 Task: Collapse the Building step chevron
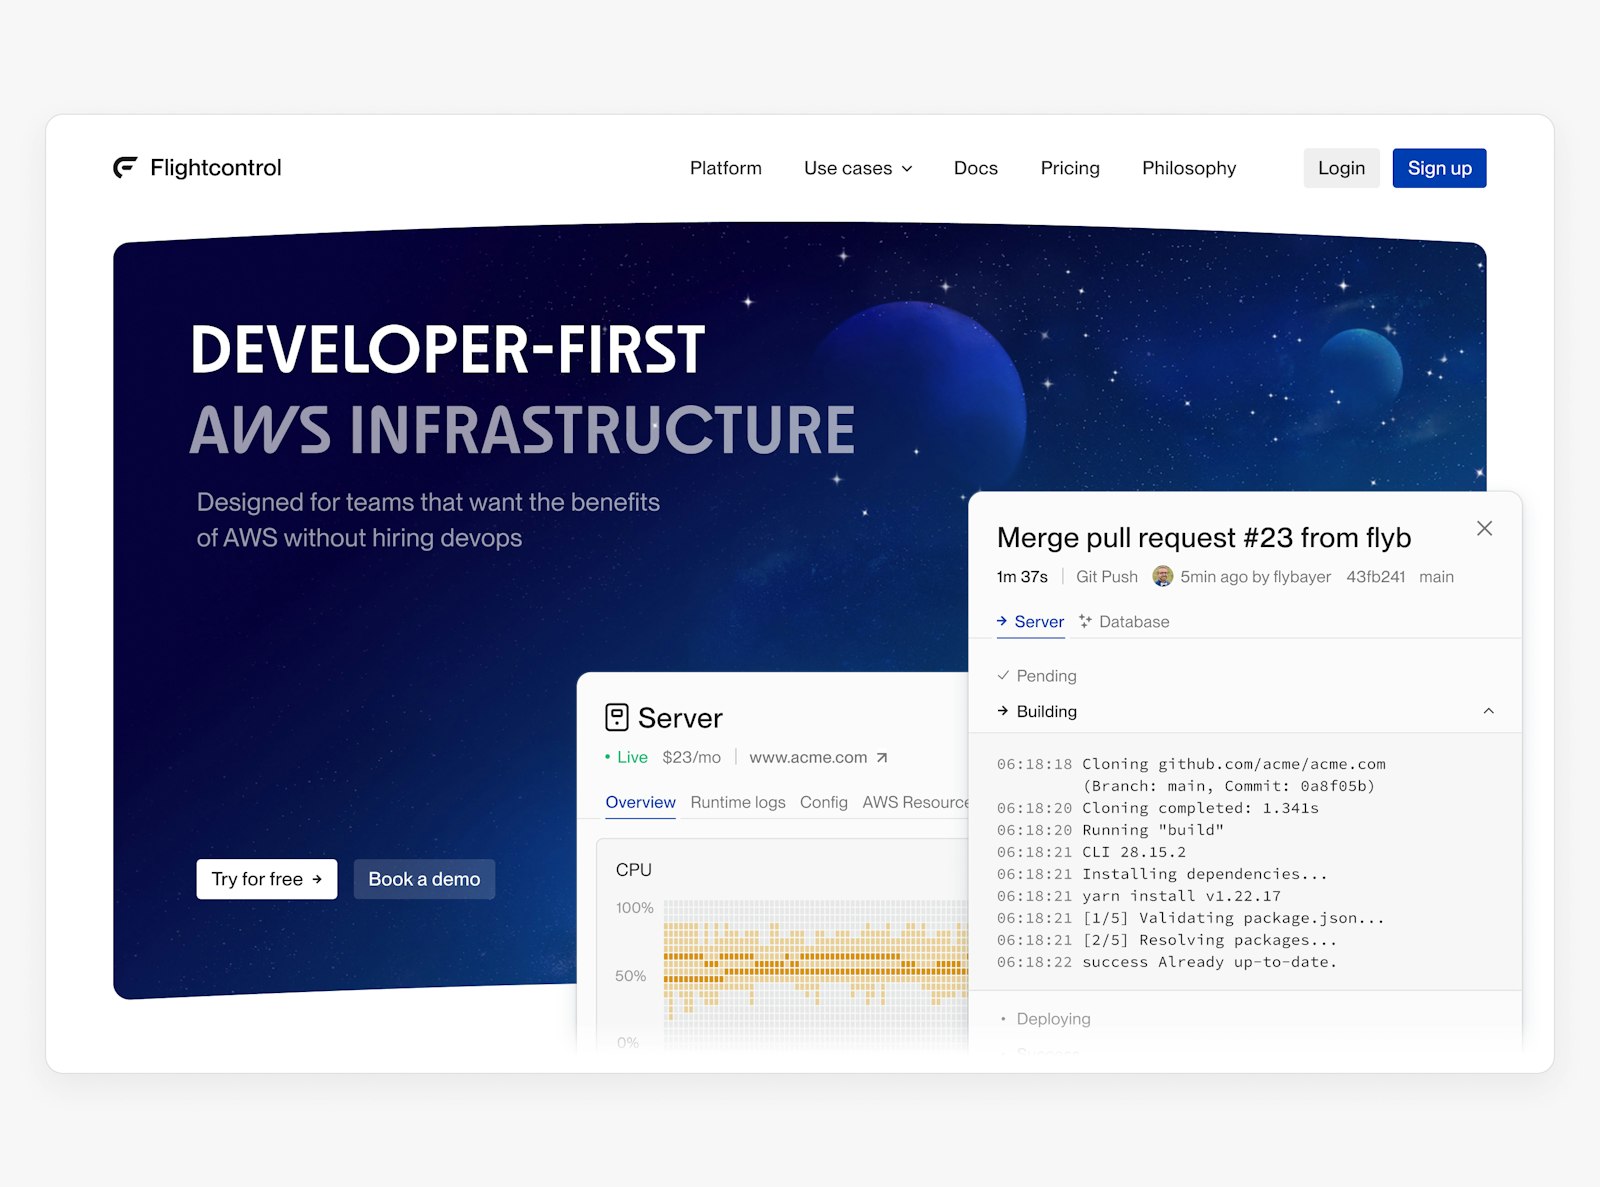1488,711
